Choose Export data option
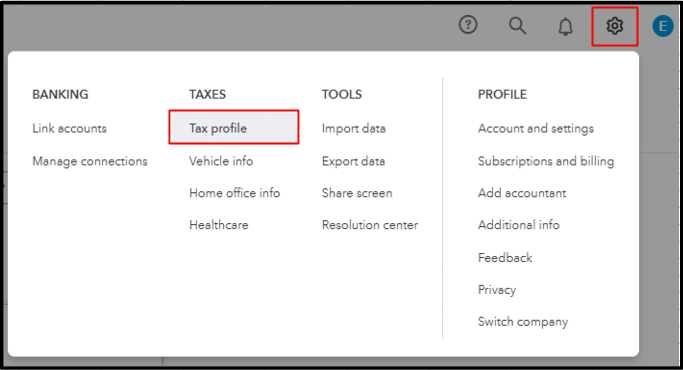This screenshot has height=370, width=683. [353, 161]
